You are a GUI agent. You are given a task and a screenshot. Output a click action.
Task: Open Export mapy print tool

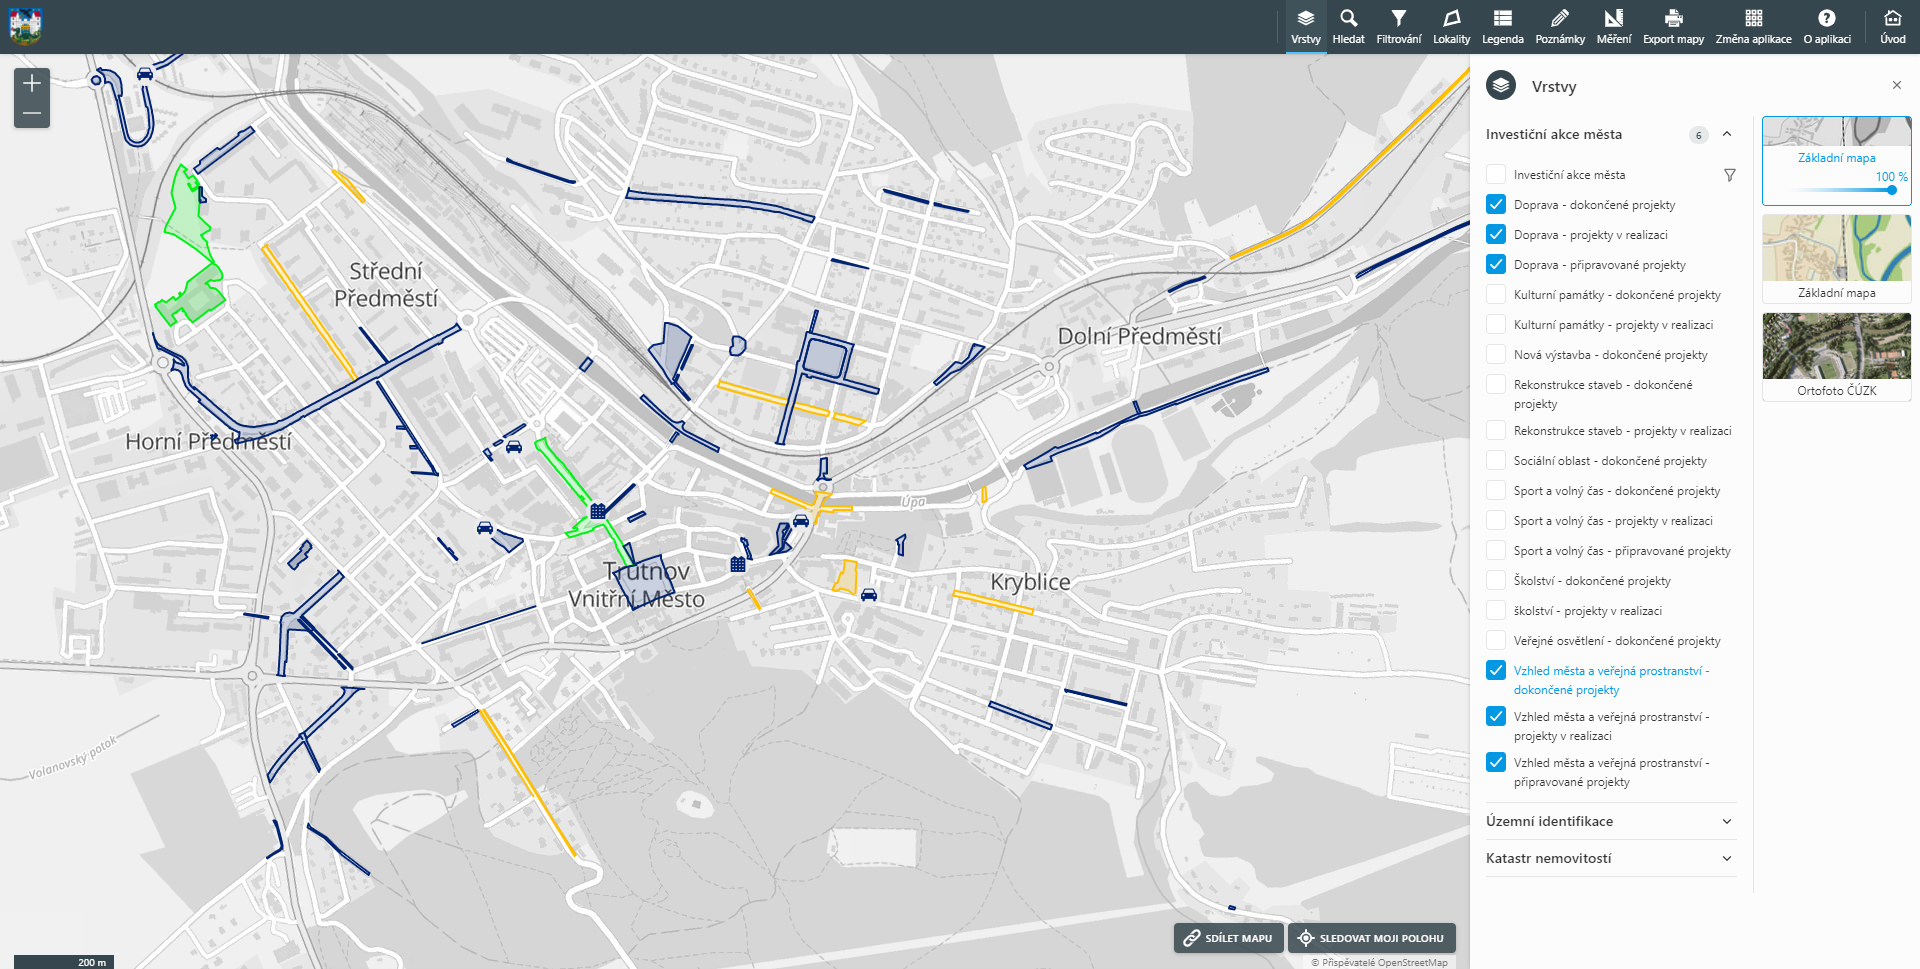(1673, 27)
